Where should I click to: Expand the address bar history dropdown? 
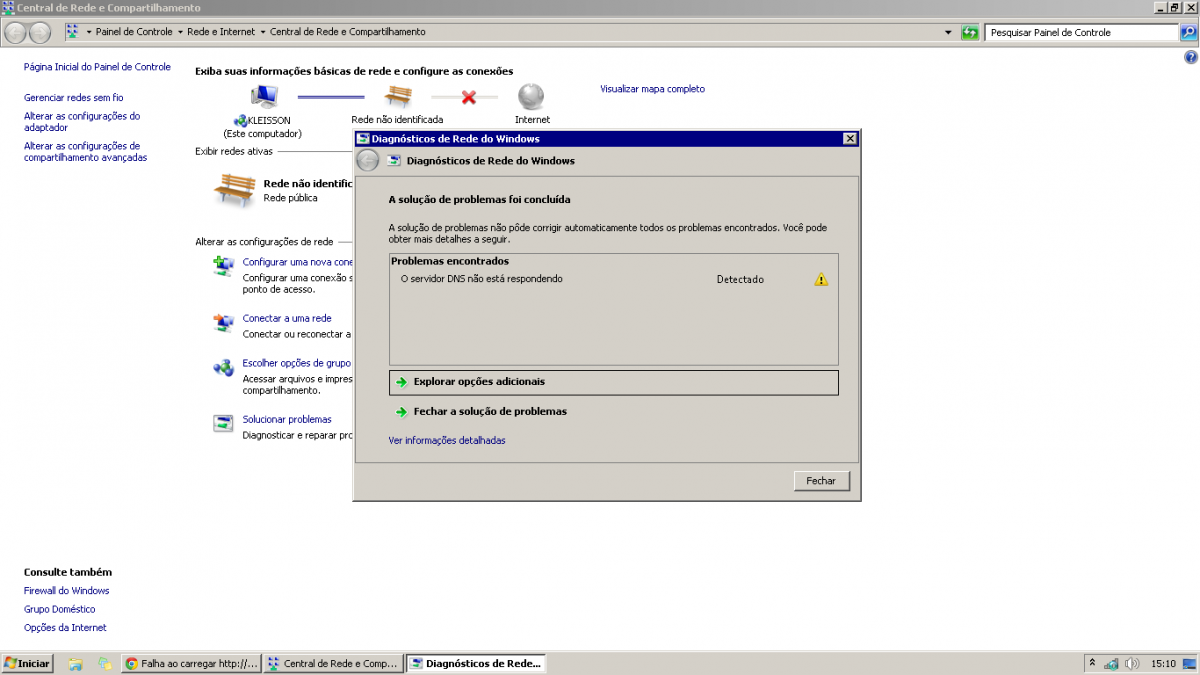[x=948, y=32]
